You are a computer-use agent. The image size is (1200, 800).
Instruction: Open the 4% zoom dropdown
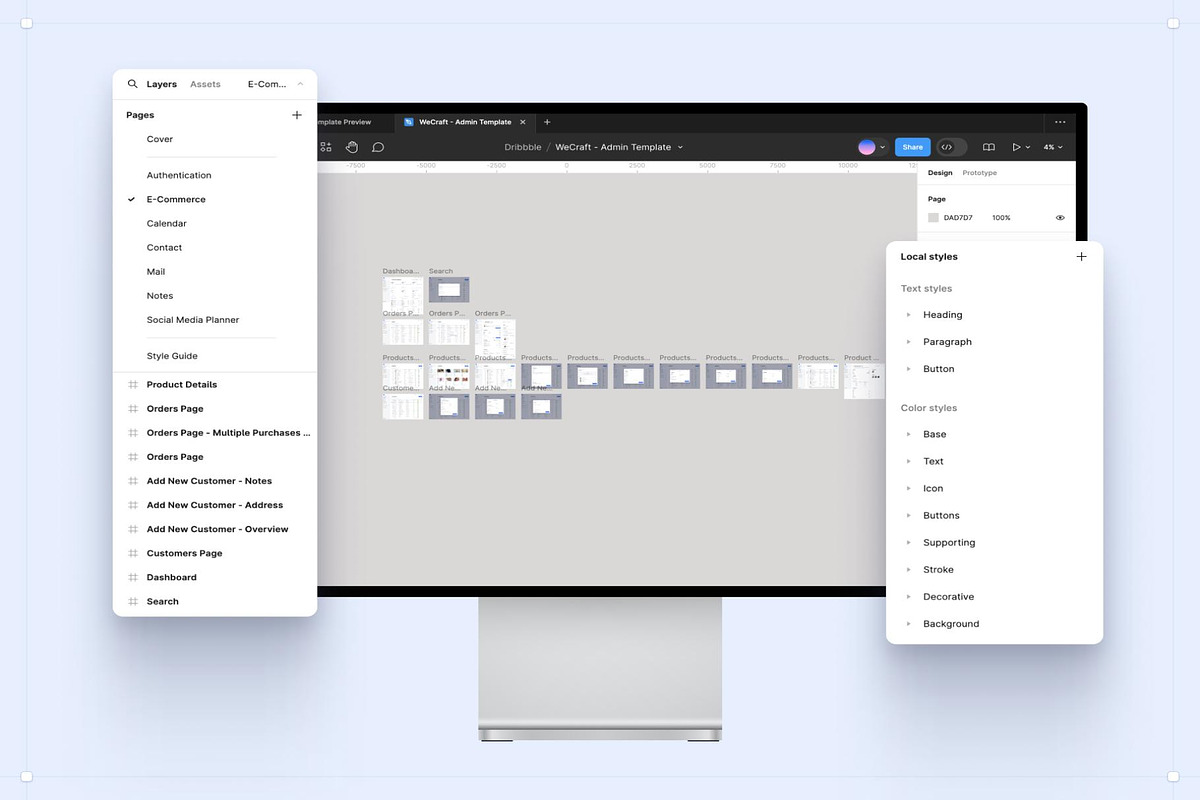[1053, 147]
